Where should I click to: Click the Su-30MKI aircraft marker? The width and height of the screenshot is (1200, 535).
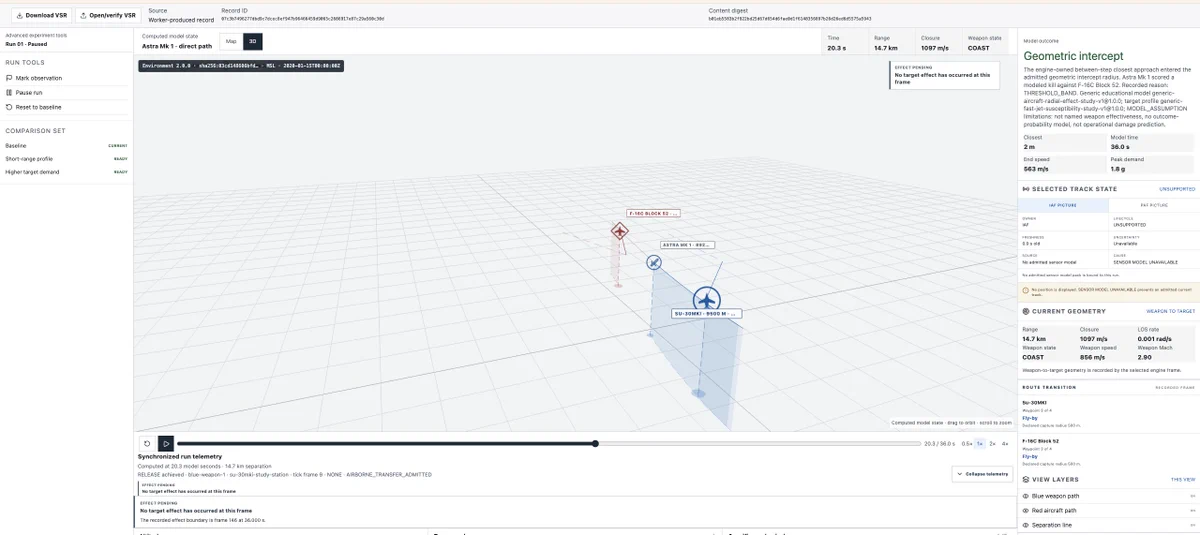(x=707, y=299)
